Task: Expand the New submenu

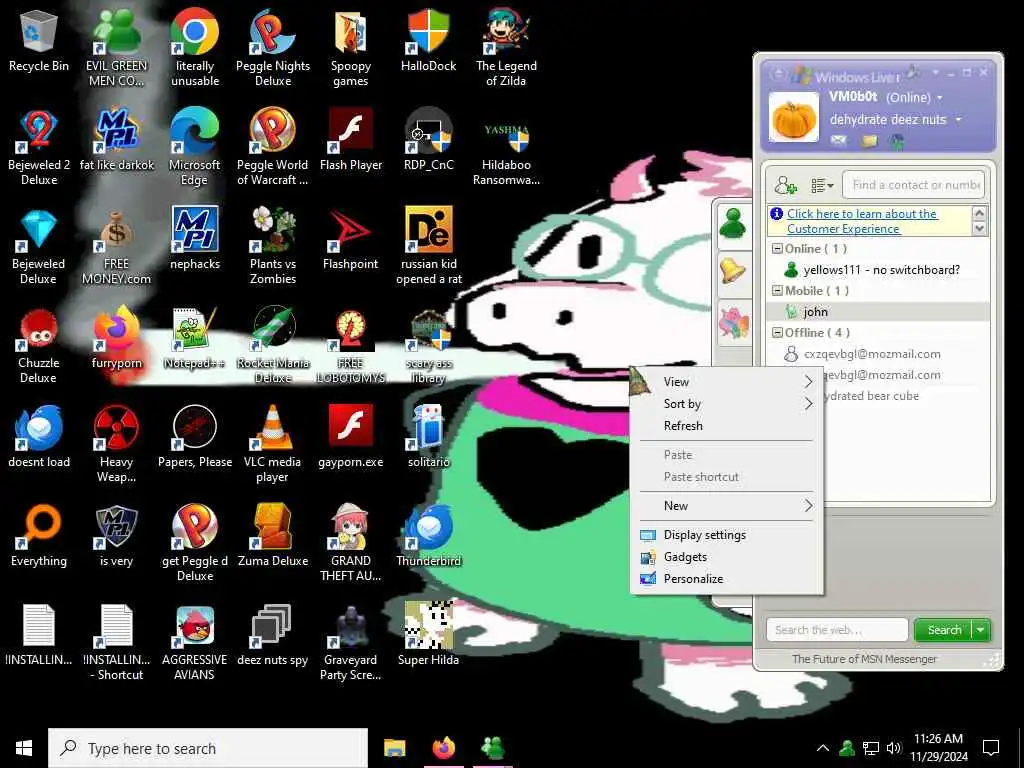Action: (727, 506)
